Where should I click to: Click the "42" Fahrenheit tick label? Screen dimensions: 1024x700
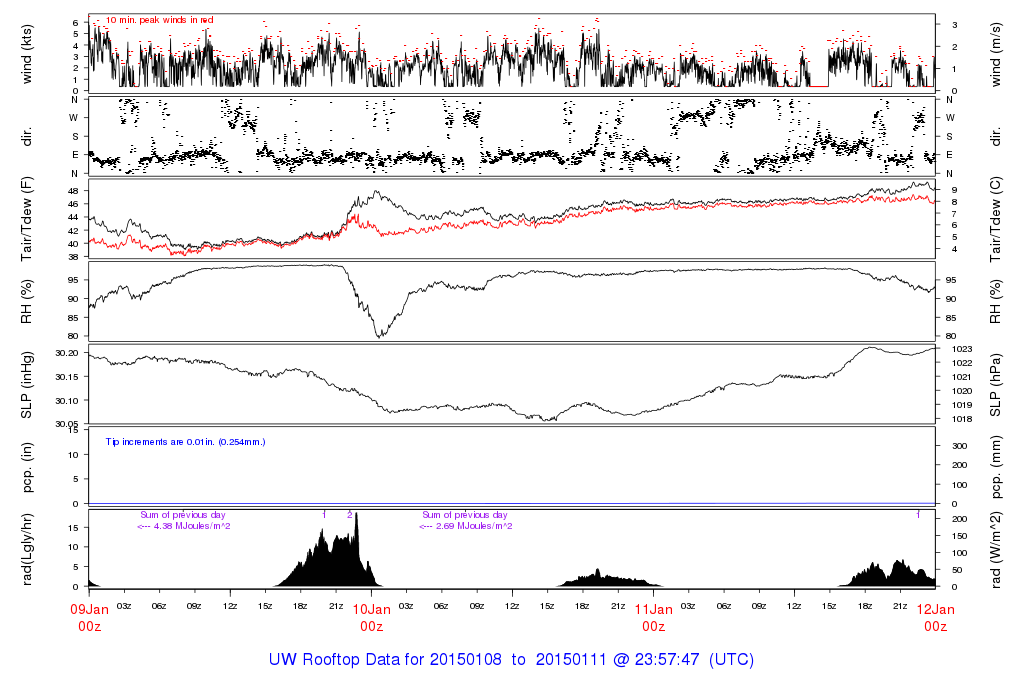coord(73,231)
